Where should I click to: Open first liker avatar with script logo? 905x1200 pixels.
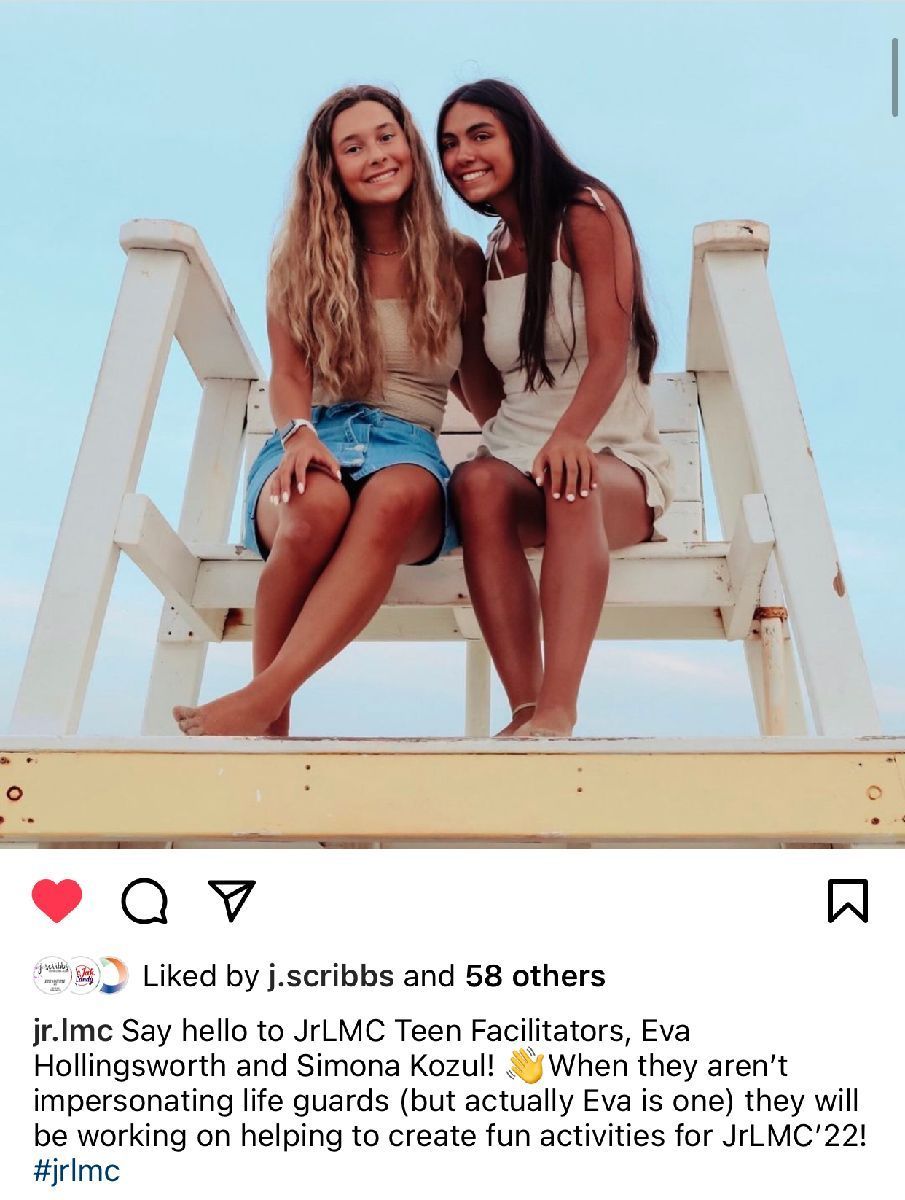tap(51, 975)
